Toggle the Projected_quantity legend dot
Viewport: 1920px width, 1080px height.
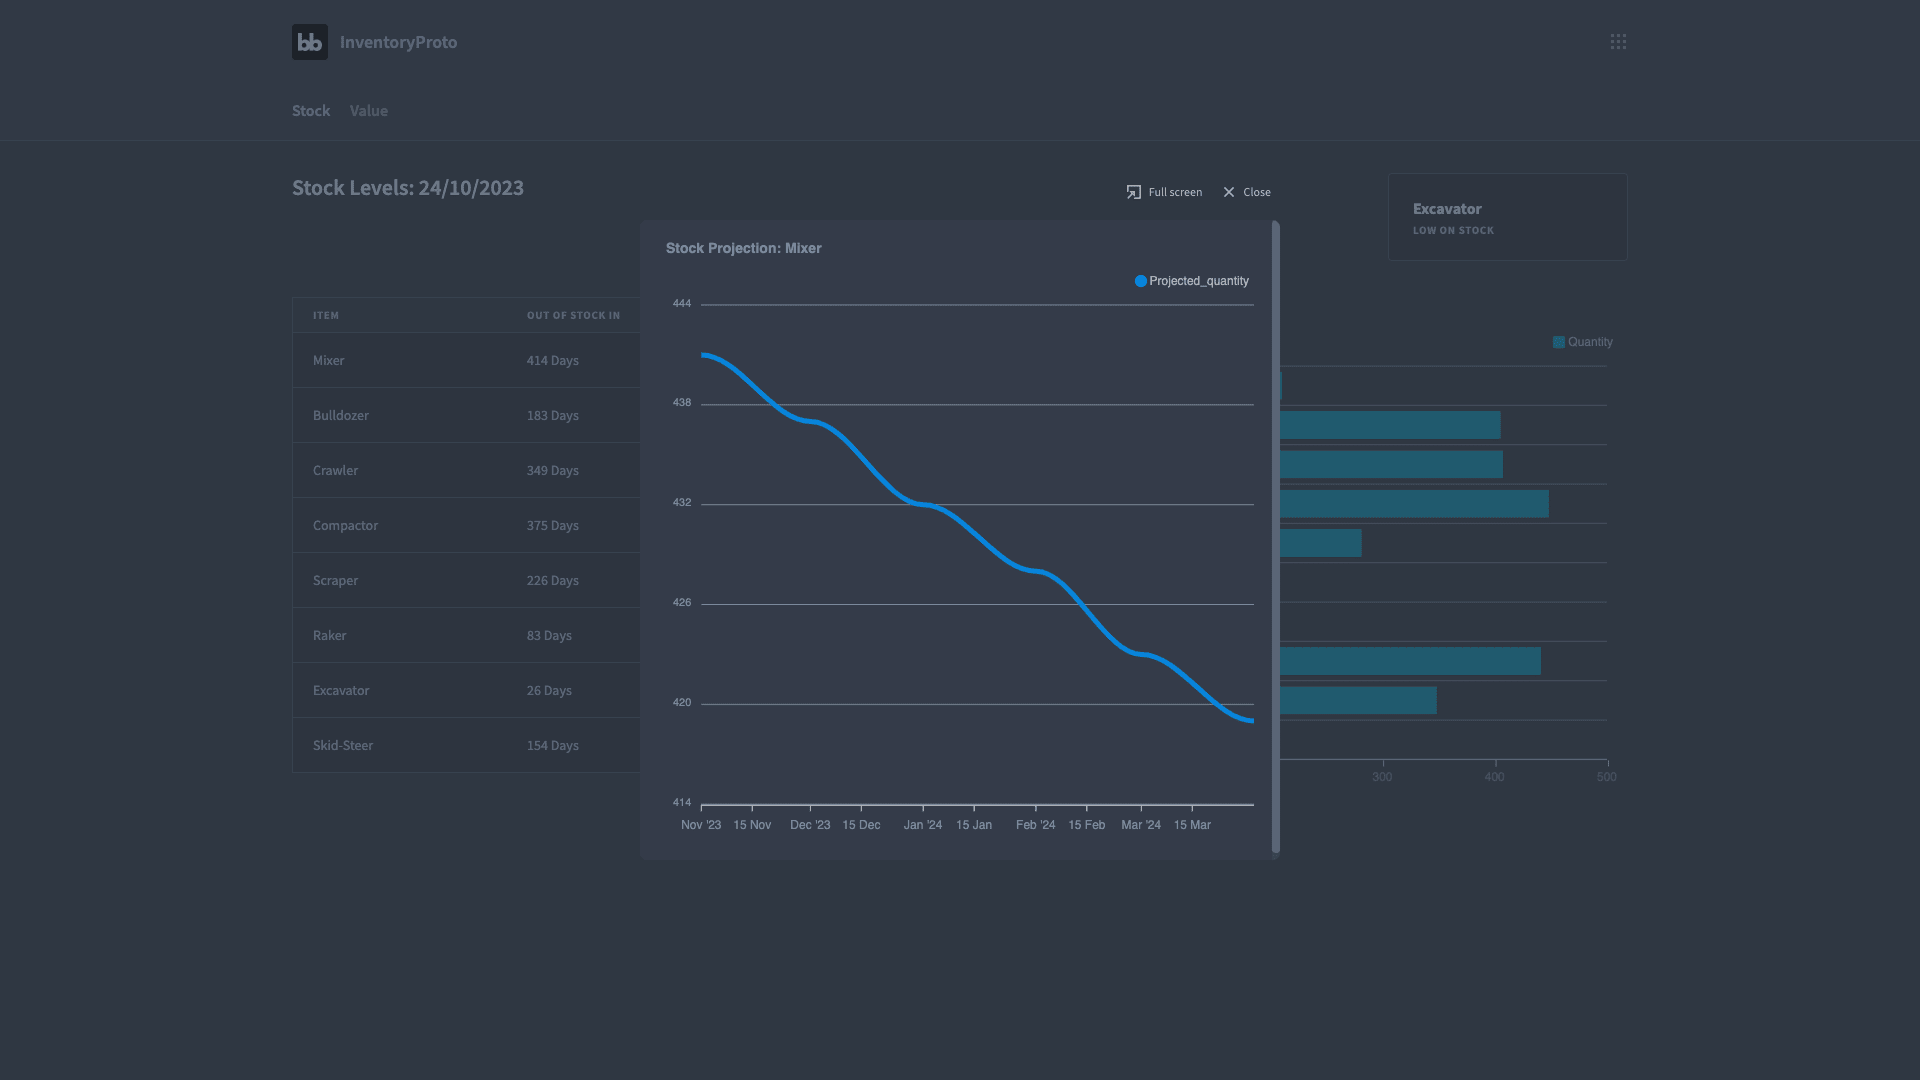1140,281
